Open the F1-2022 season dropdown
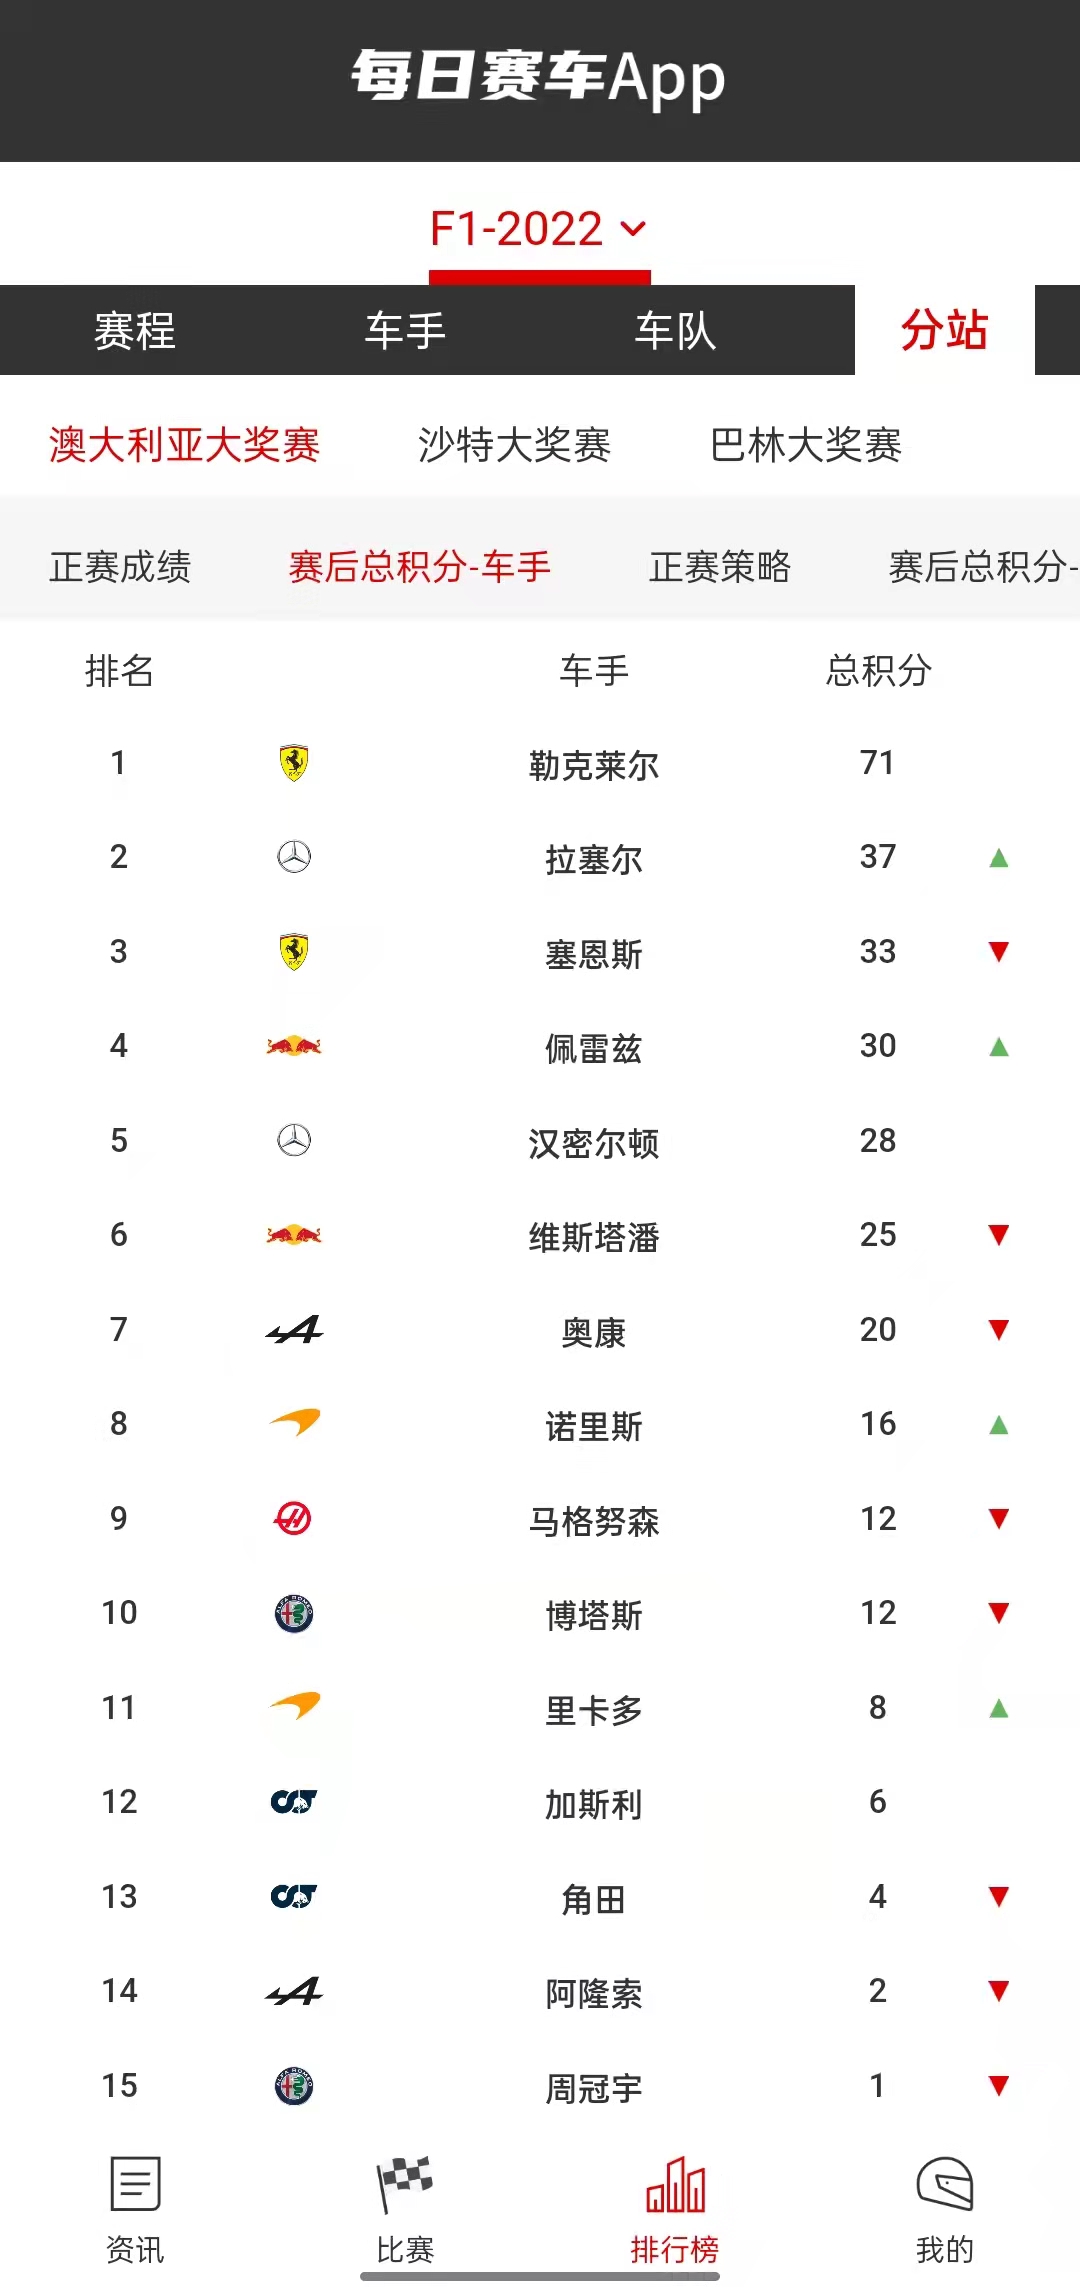 pyautogui.click(x=538, y=229)
